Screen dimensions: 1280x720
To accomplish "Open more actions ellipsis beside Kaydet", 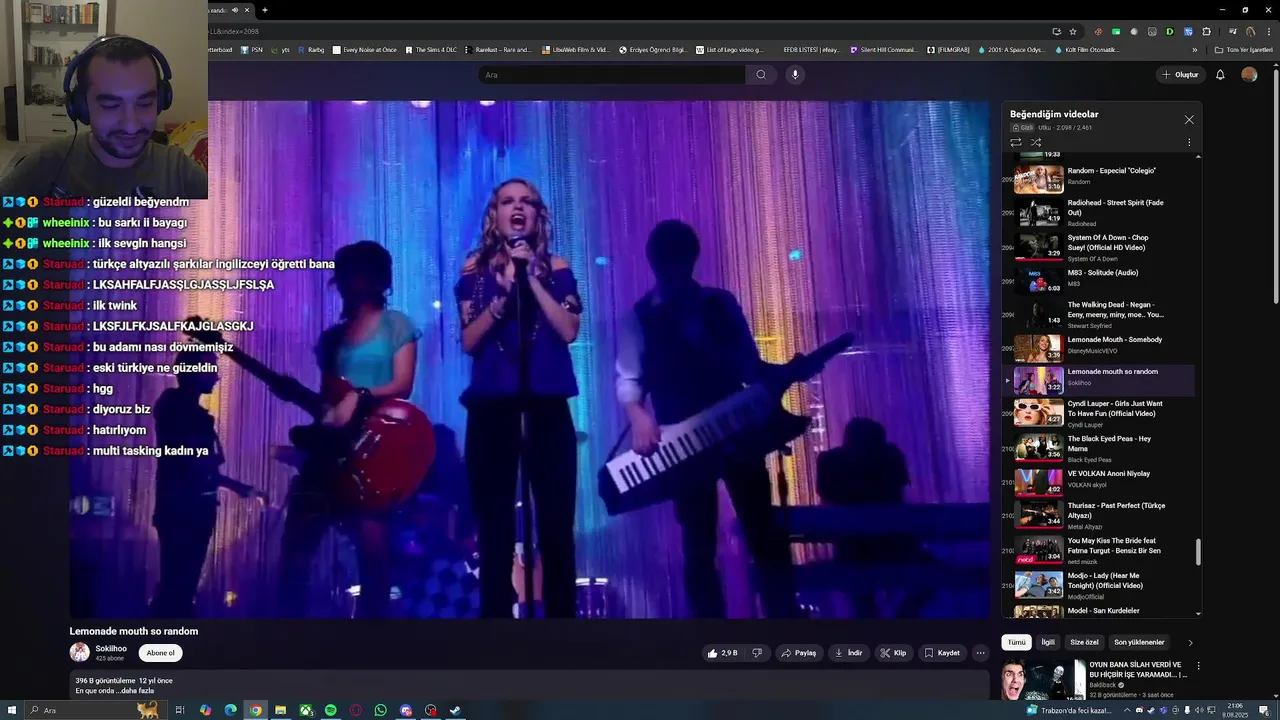I will click(980, 653).
